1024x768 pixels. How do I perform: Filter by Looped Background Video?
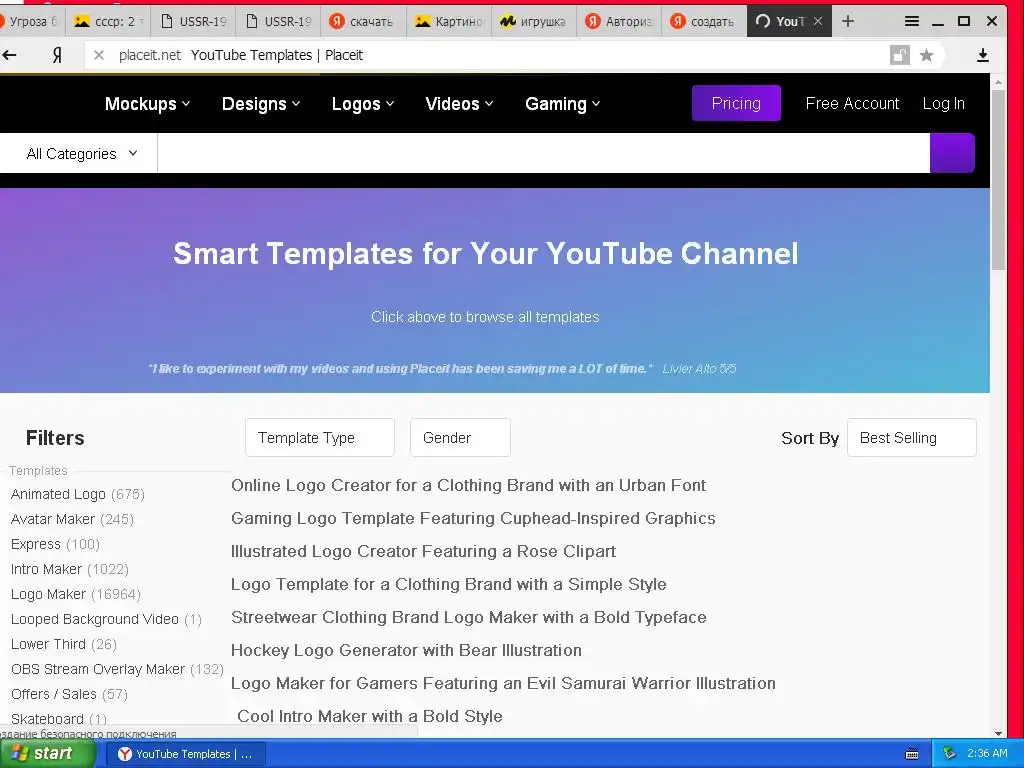106,619
